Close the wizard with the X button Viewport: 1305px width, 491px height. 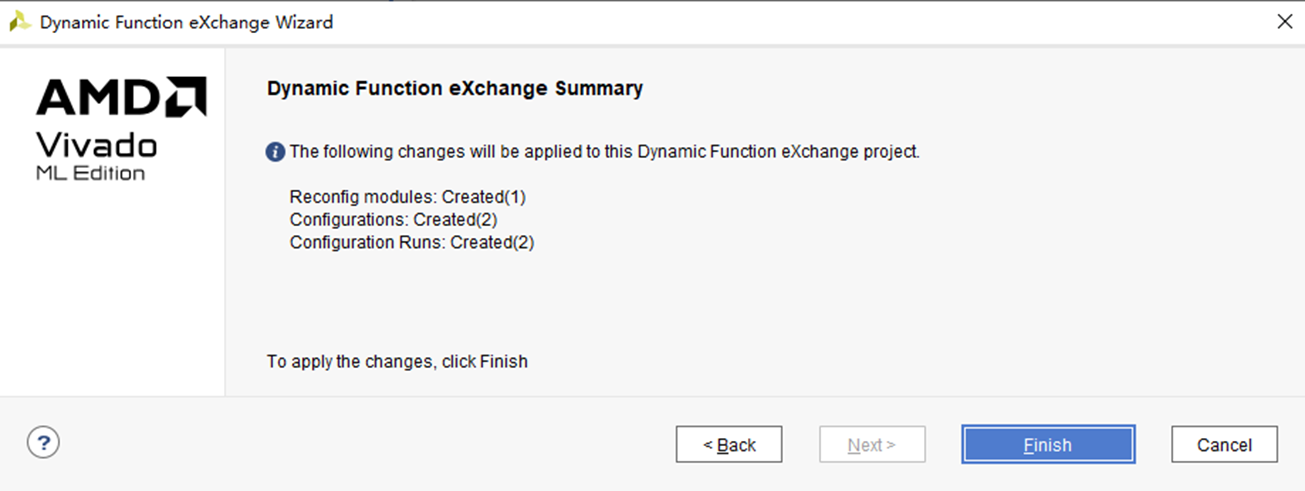tap(1284, 22)
